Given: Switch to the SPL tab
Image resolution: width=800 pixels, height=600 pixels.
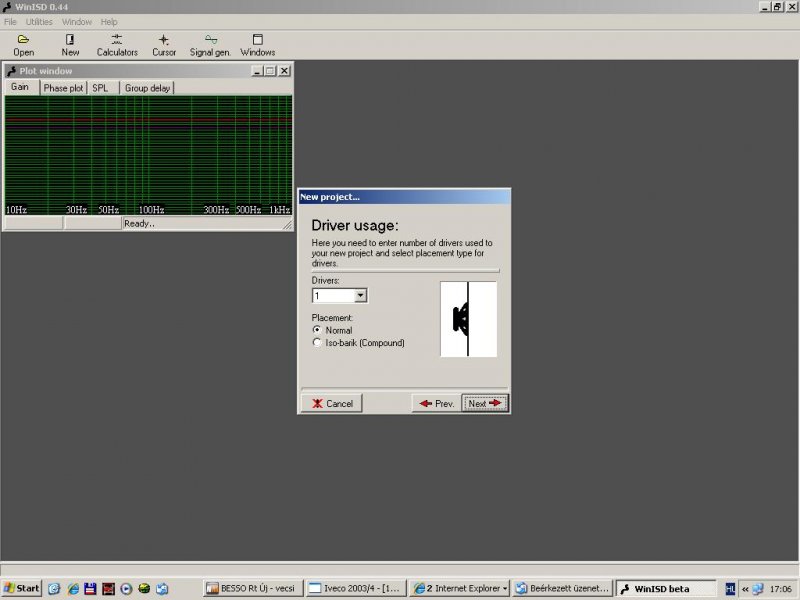Looking at the screenshot, I should 101,88.
